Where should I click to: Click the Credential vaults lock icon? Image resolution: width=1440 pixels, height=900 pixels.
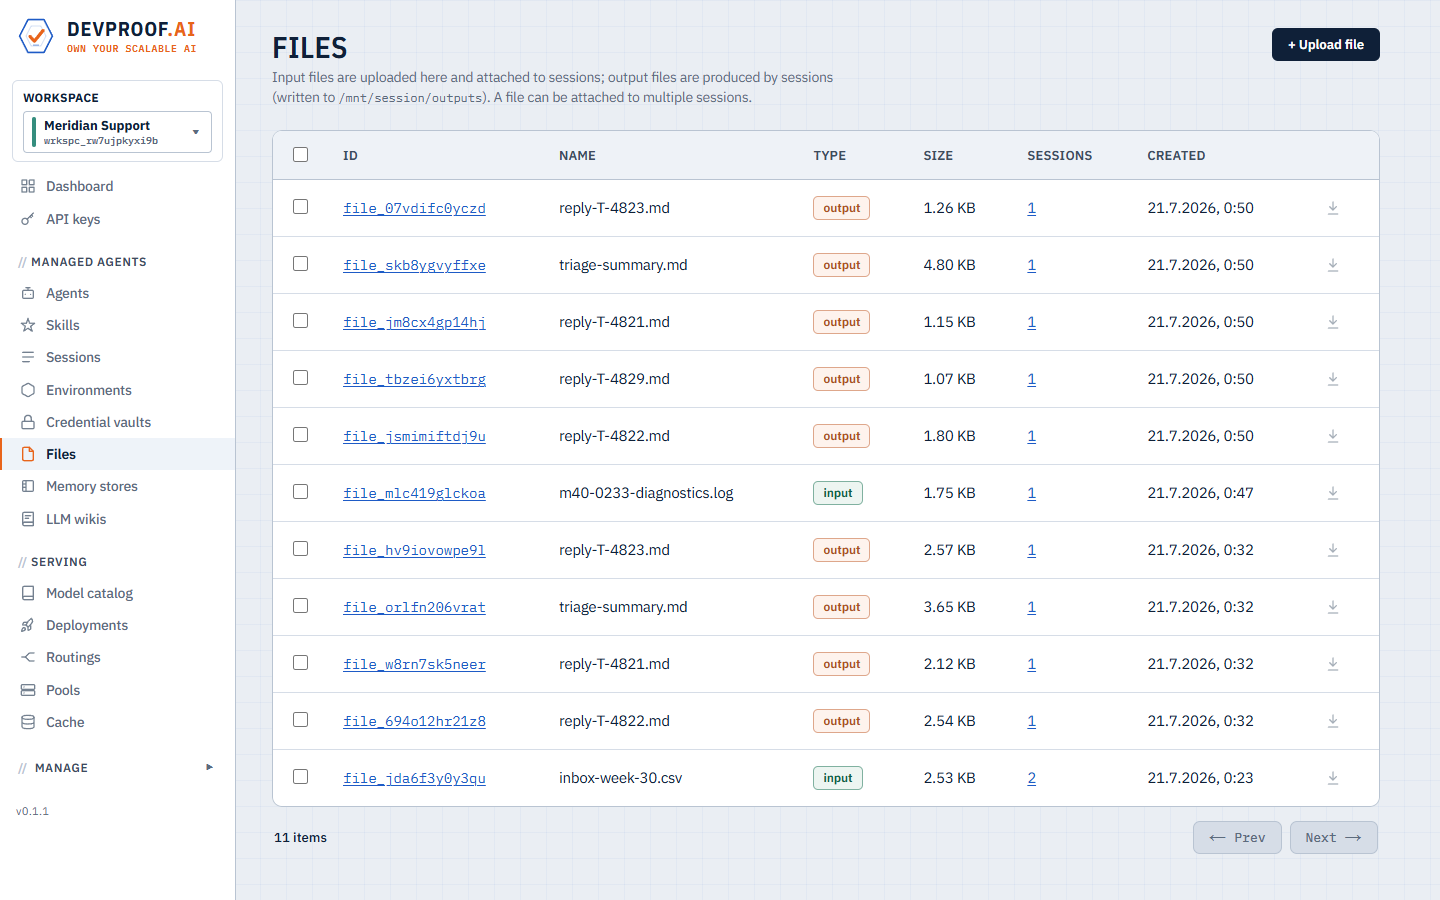(28, 422)
